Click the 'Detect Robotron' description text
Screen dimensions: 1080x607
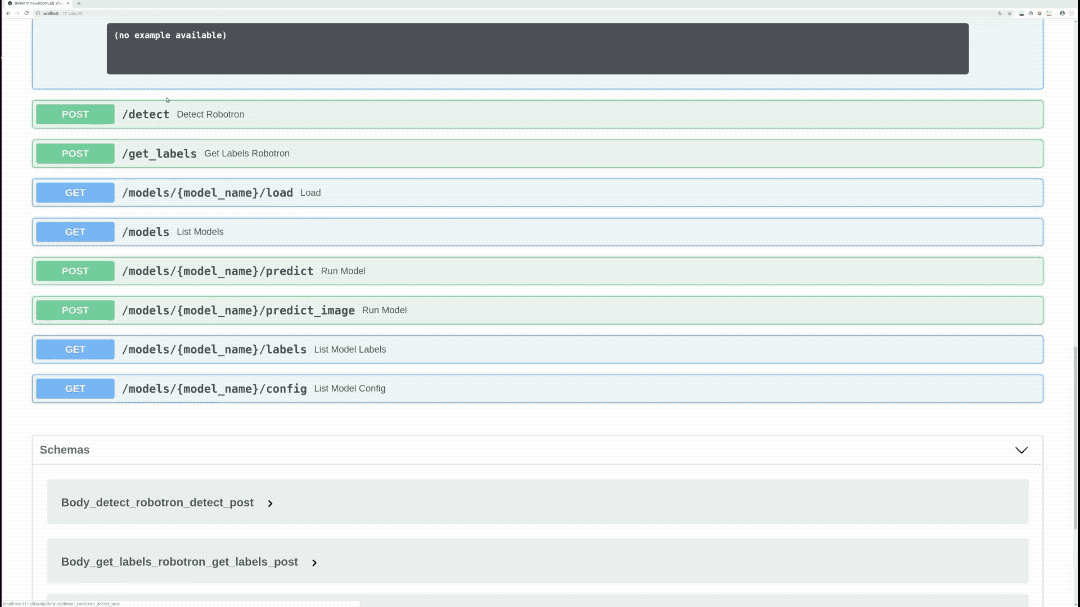pyautogui.click(x=210, y=114)
